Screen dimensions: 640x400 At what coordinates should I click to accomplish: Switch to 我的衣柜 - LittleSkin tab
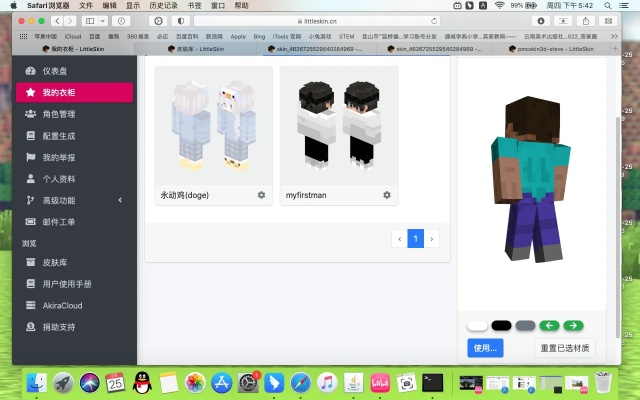tap(73, 49)
